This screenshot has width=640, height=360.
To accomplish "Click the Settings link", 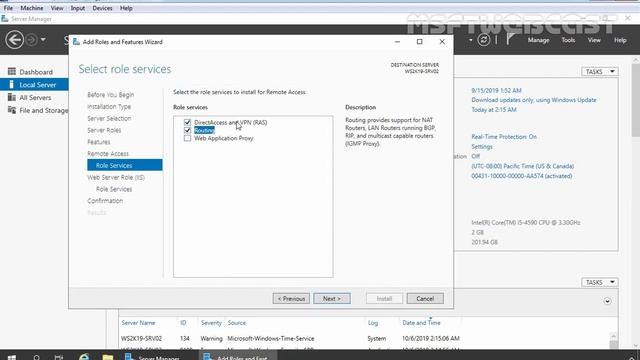I will tap(482, 147).
